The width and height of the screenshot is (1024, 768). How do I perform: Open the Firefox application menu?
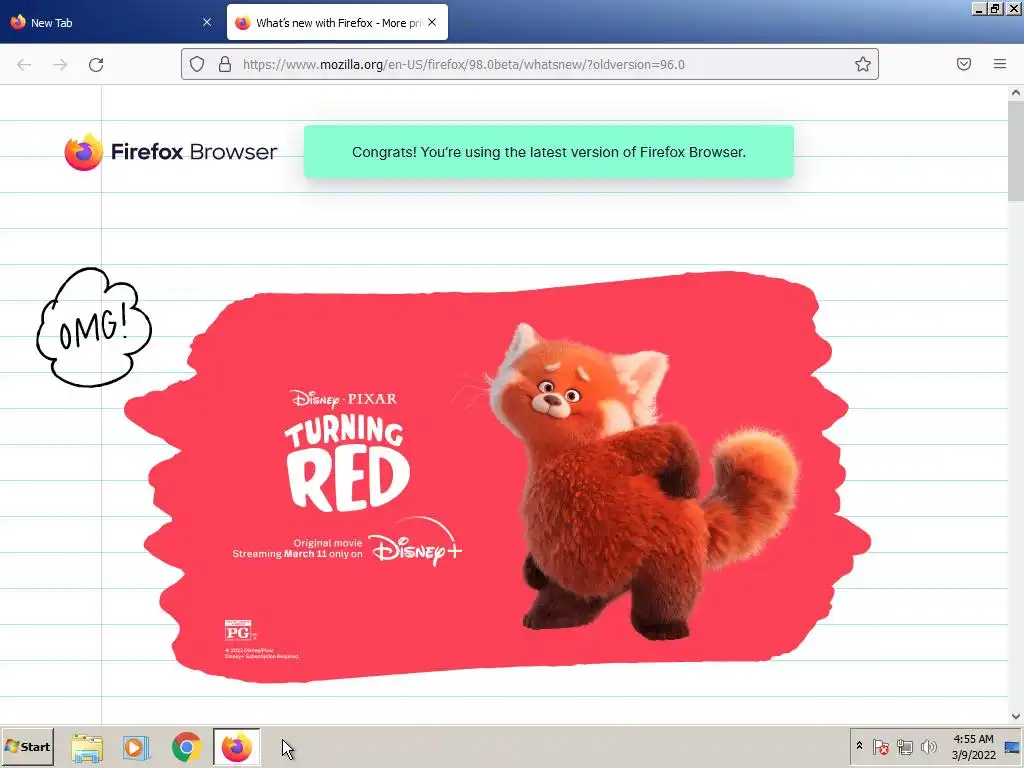coord(1000,64)
